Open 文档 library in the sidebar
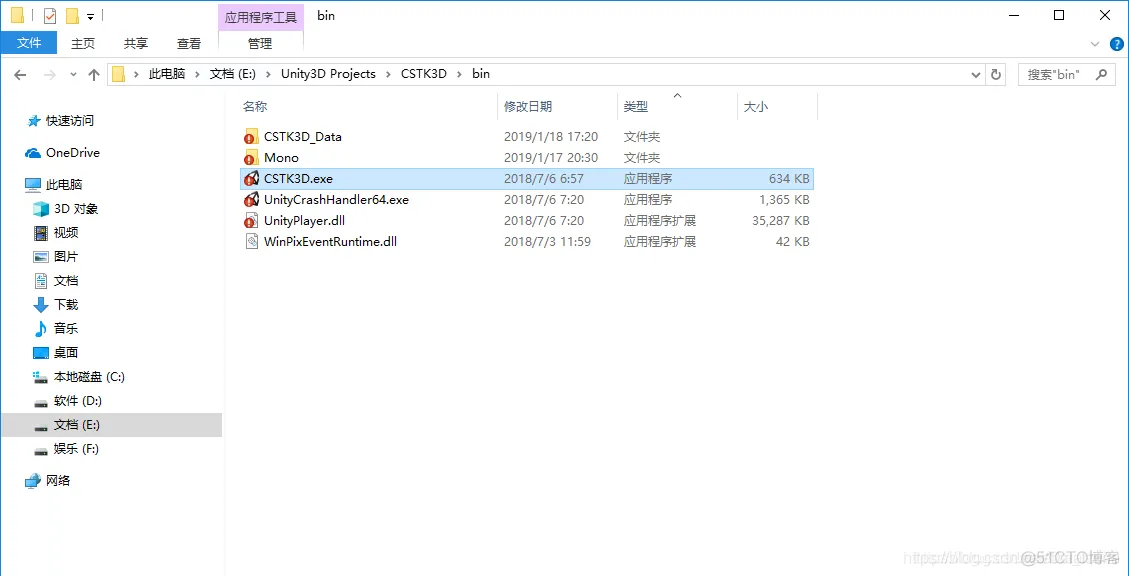1129x576 pixels. point(66,281)
